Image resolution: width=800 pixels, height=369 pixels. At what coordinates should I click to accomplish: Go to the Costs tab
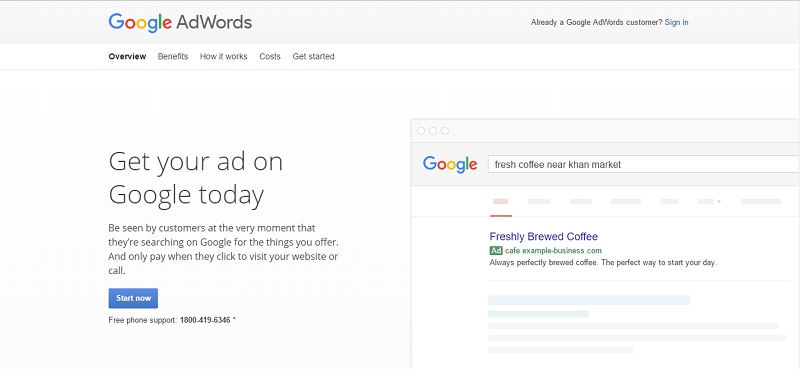pyautogui.click(x=270, y=56)
